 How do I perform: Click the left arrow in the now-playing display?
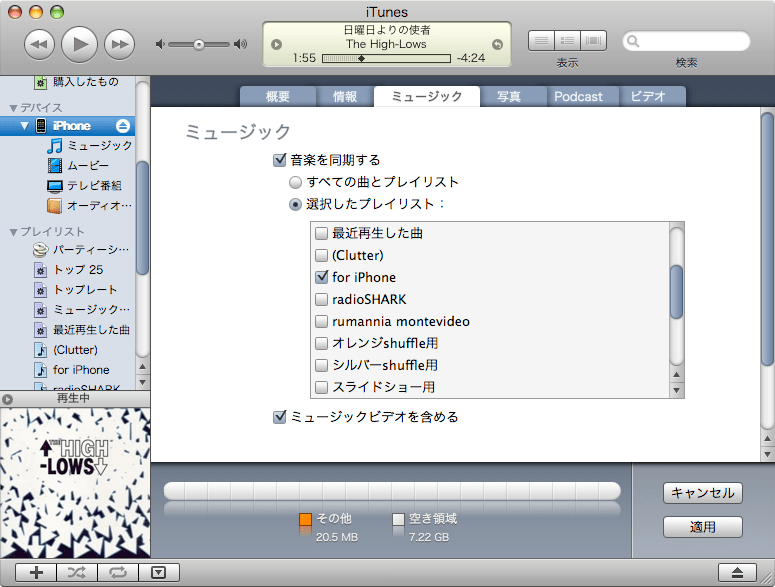click(277, 44)
